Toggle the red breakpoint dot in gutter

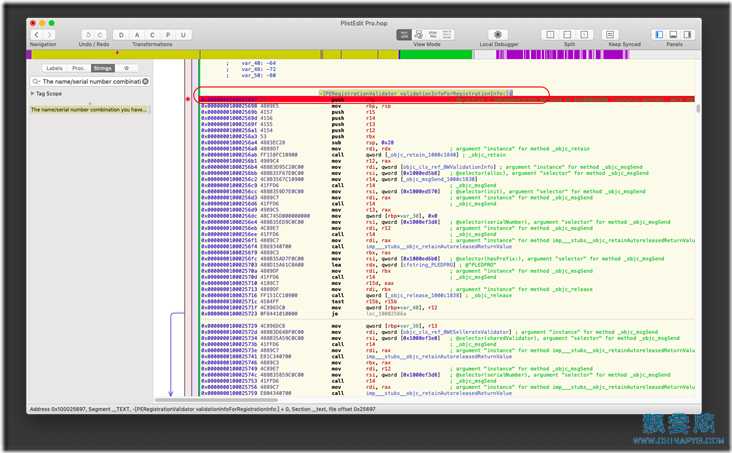coord(188,99)
